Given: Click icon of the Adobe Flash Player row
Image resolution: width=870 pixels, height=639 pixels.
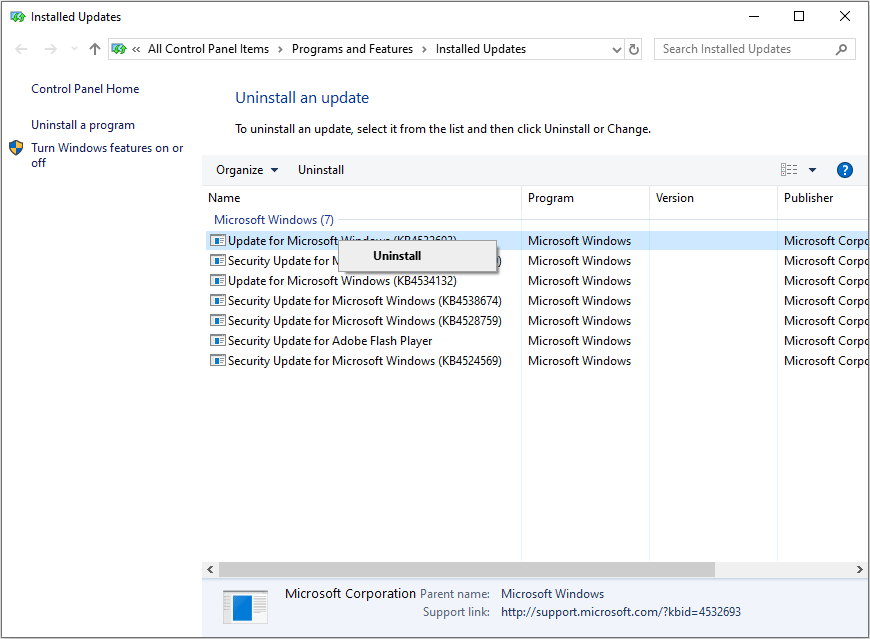Looking at the screenshot, I should point(218,341).
